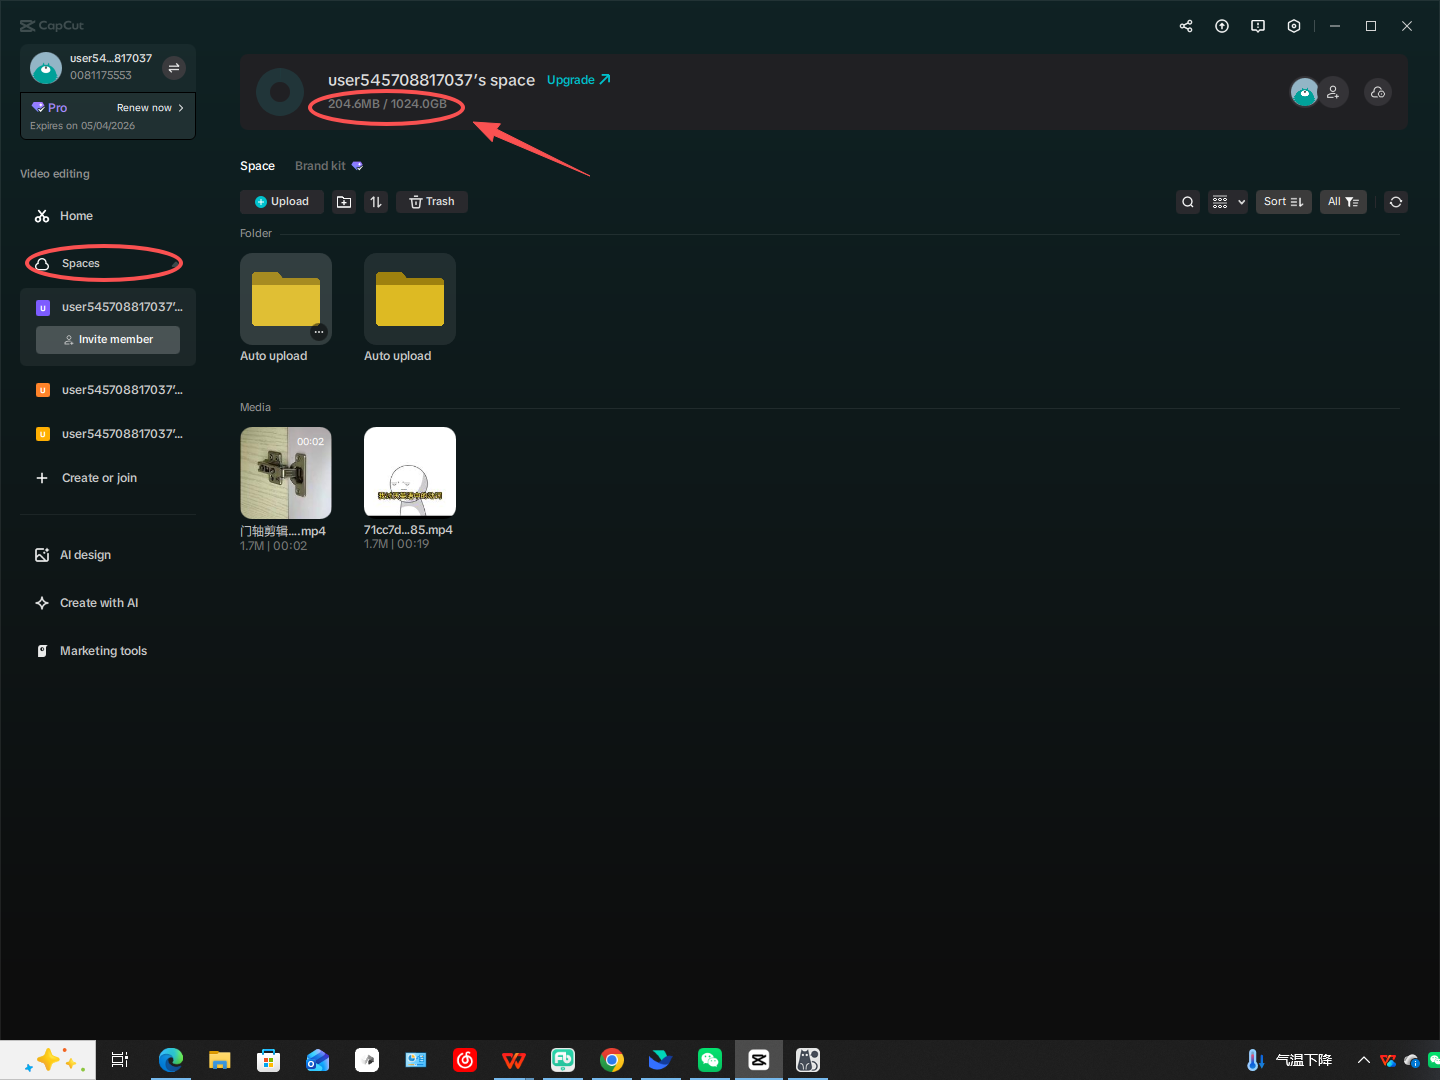Click the CapCut taskbar icon
This screenshot has height=1080, width=1440.
tap(759, 1060)
